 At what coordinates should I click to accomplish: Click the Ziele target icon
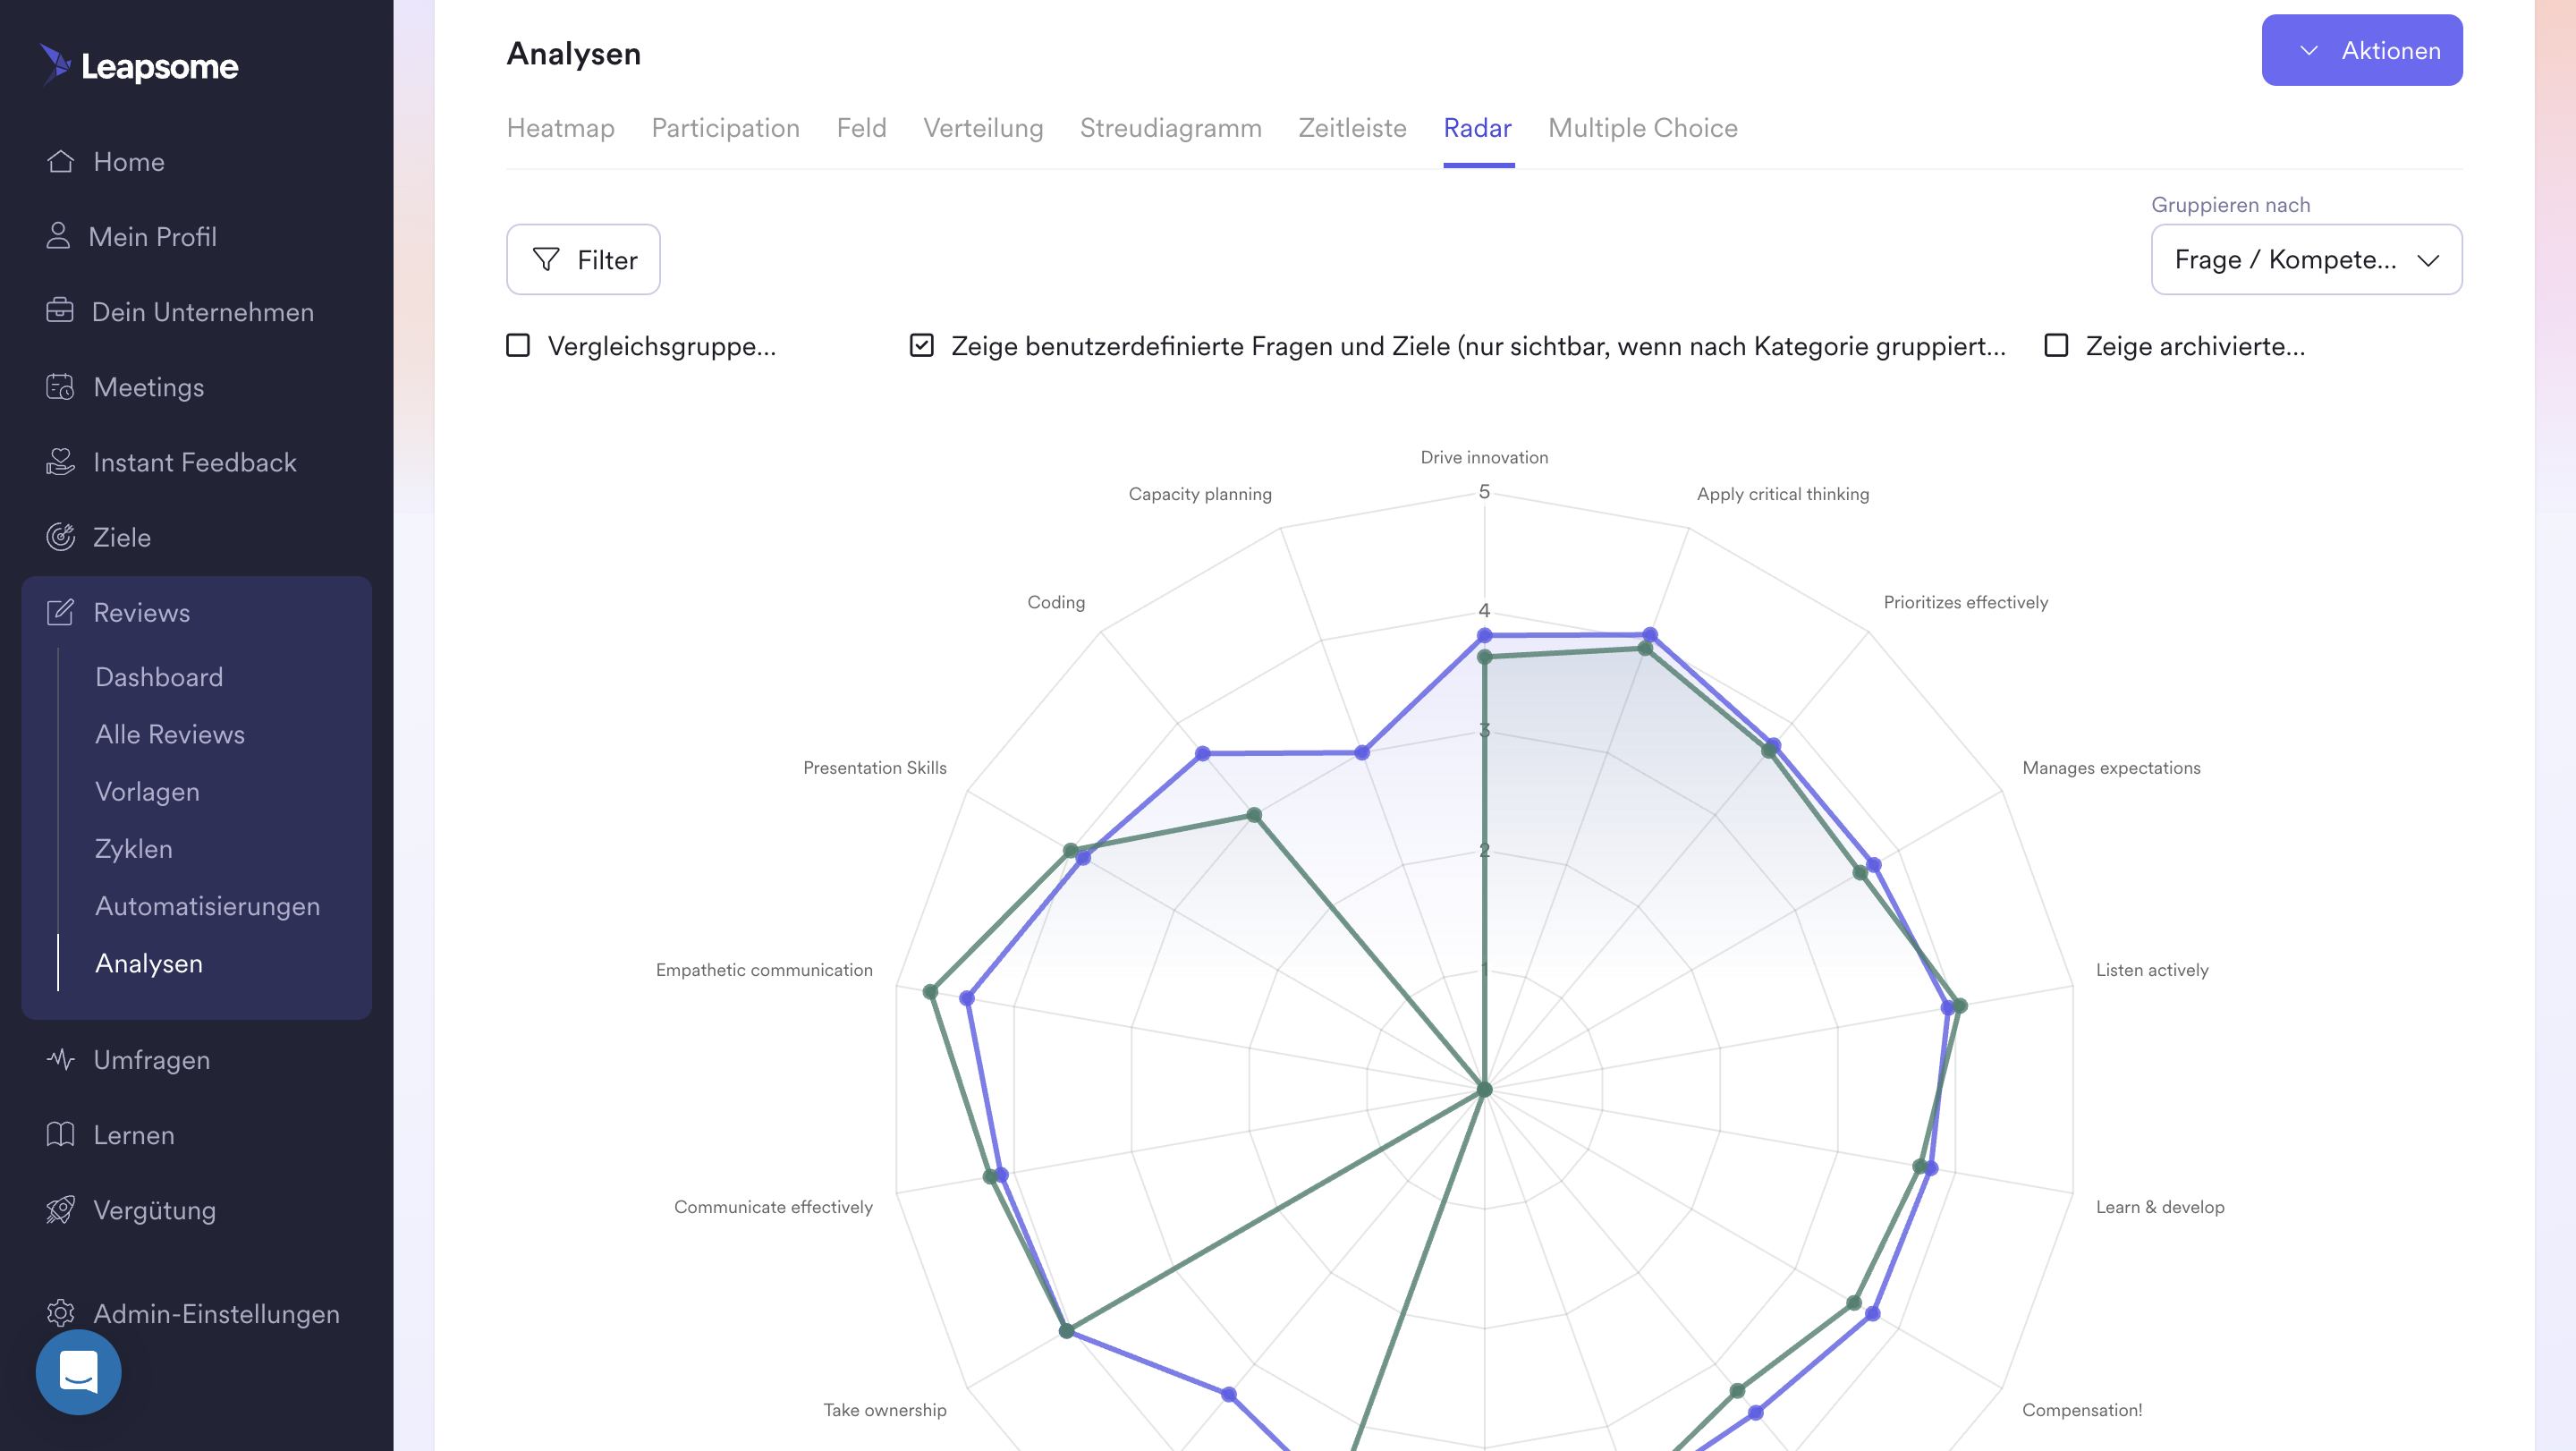60,536
